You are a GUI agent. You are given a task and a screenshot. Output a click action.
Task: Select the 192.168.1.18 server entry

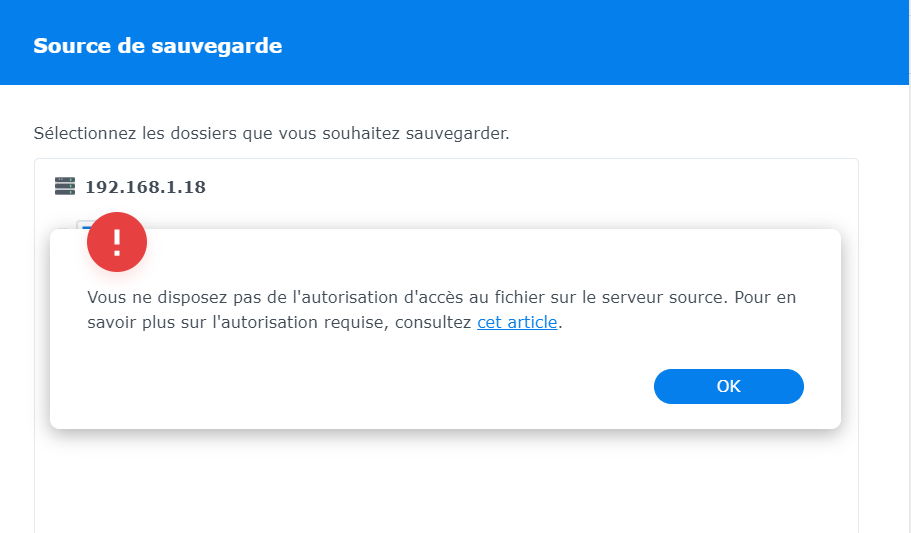point(145,187)
